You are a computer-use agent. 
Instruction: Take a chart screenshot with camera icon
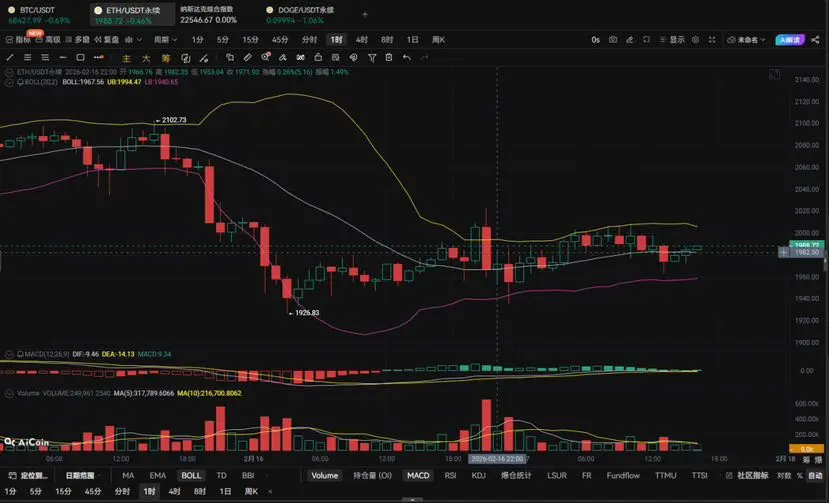tap(613, 40)
